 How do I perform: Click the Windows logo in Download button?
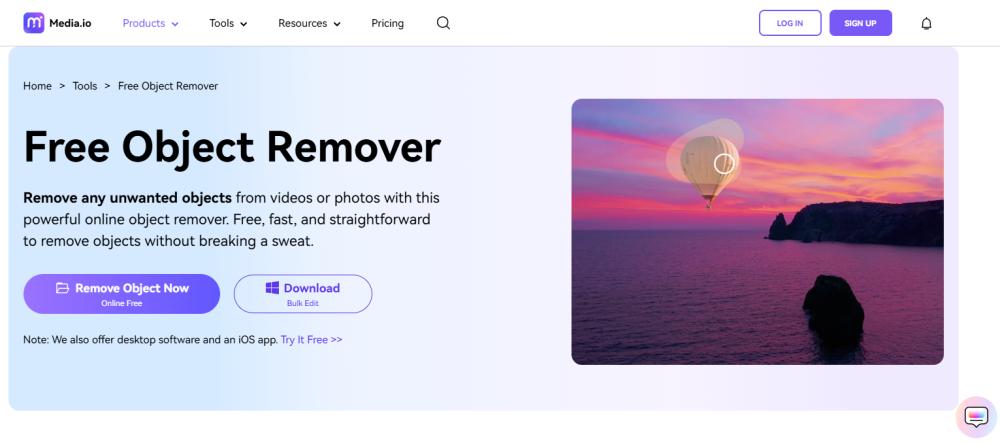point(272,288)
